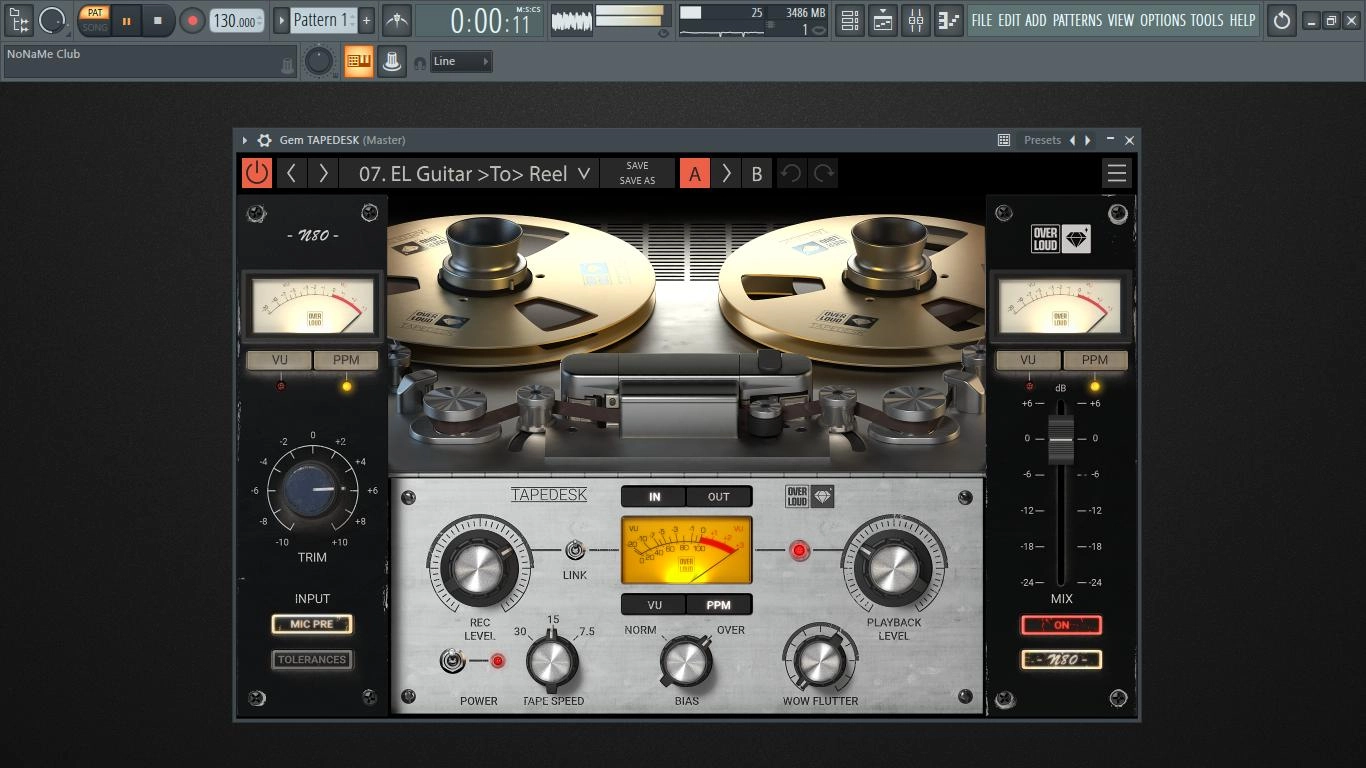
Task: Select PPM mode on the left input meter
Action: (x=346, y=360)
